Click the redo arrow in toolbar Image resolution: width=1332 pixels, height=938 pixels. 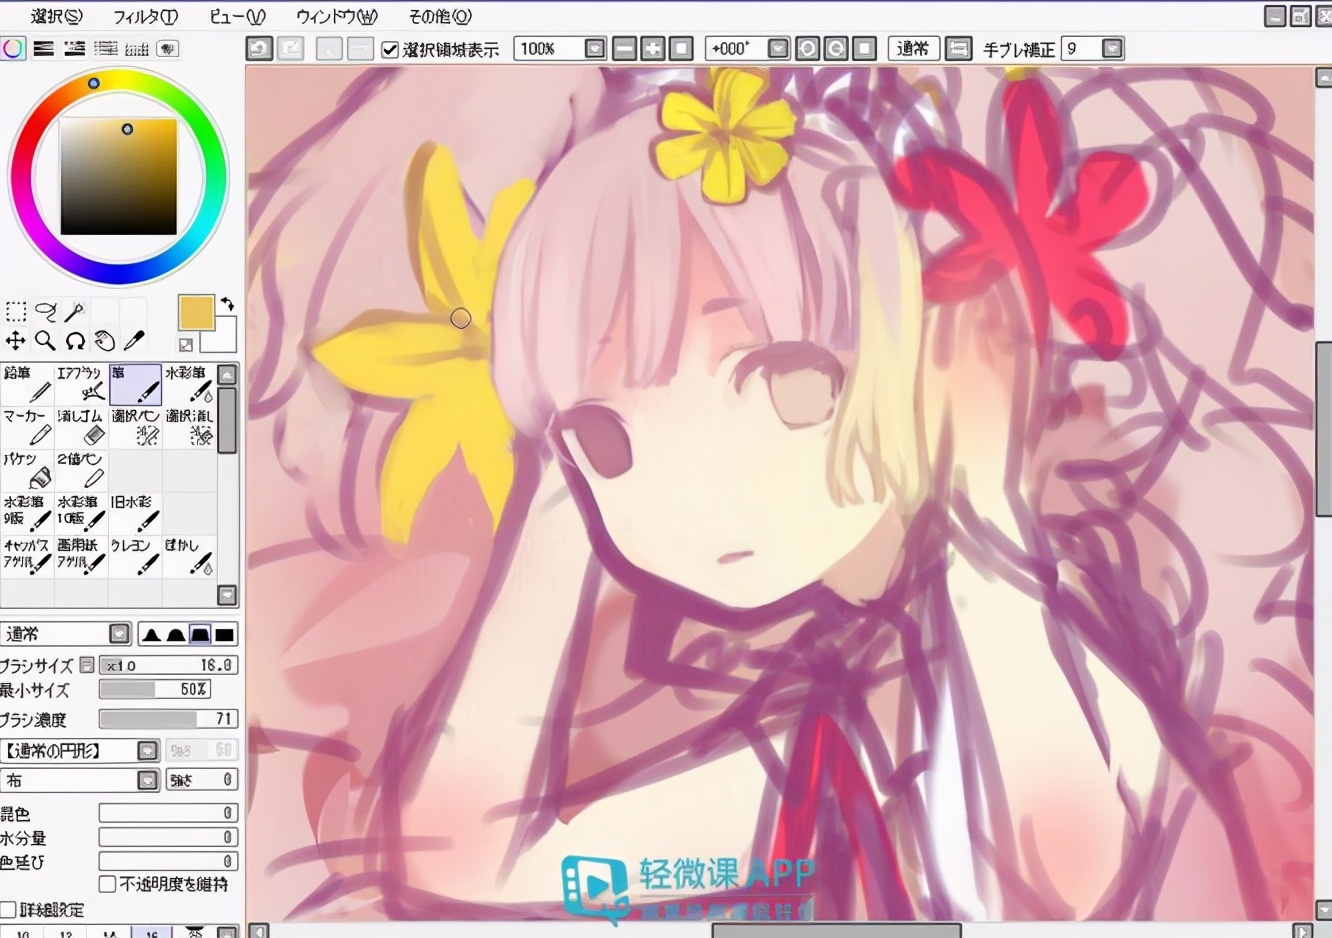pos(291,48)
